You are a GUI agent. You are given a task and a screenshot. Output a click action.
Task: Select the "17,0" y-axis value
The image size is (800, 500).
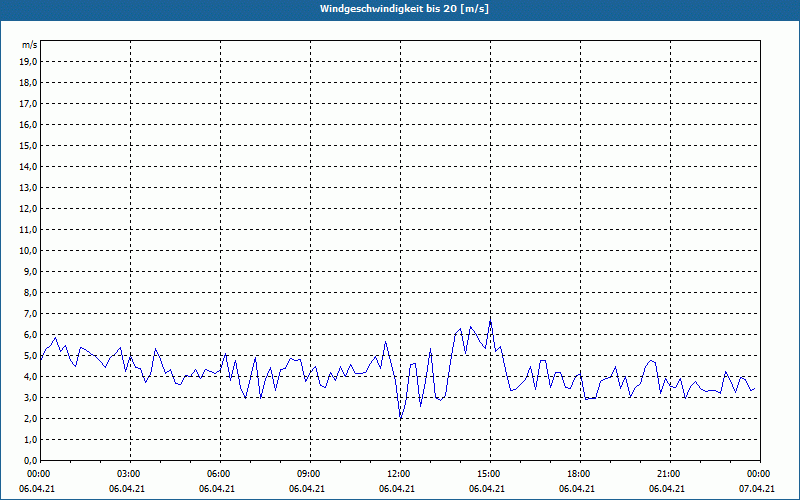29,104
